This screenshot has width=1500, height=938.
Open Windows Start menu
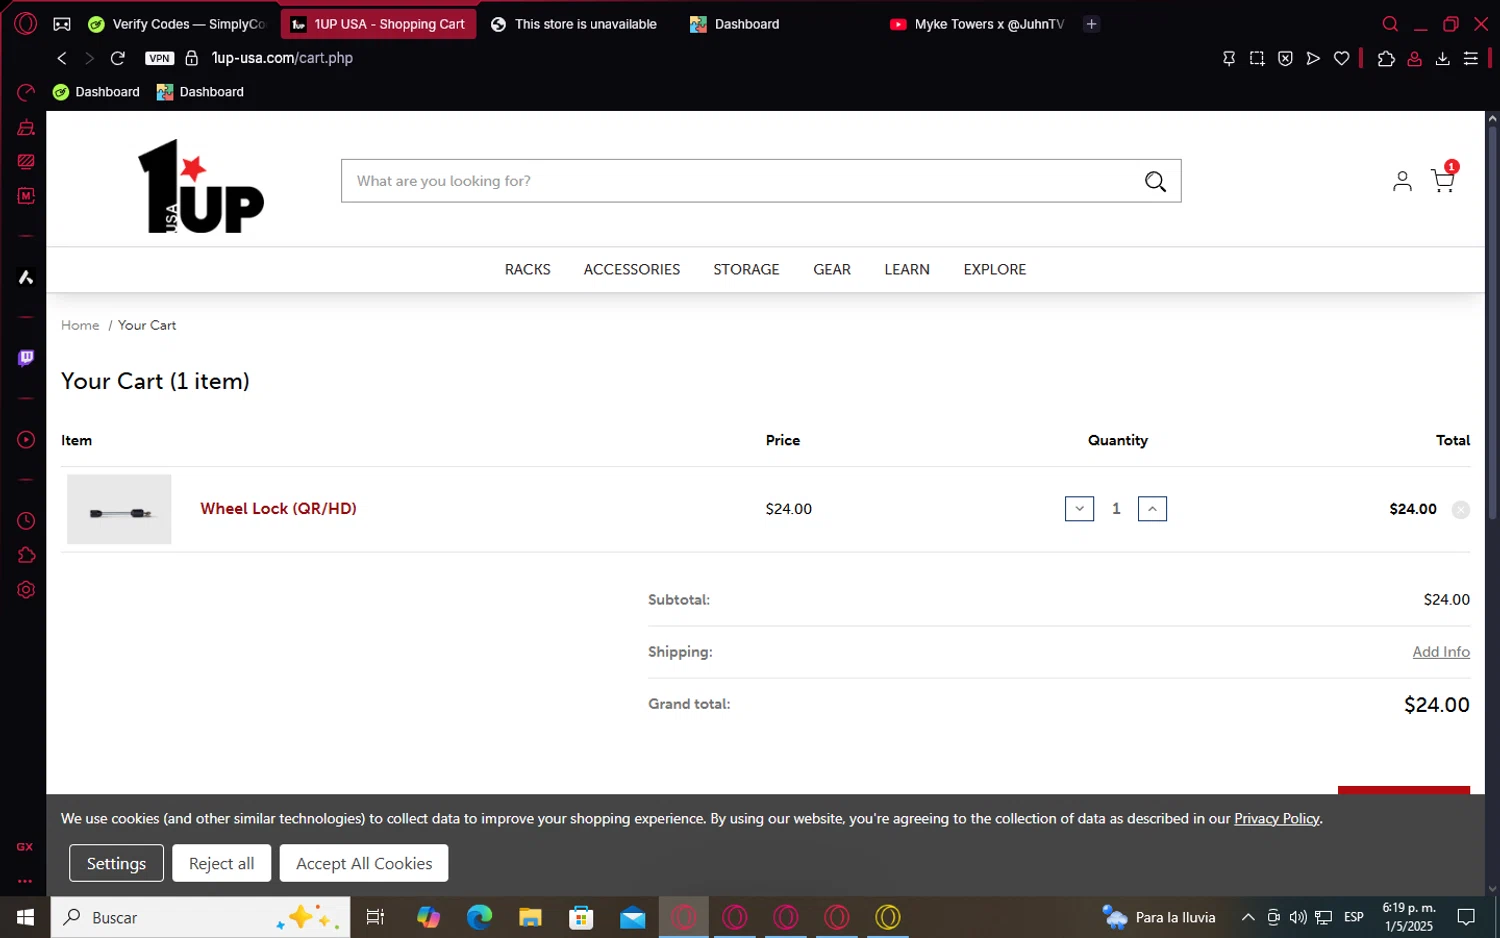tap(25, 917)
